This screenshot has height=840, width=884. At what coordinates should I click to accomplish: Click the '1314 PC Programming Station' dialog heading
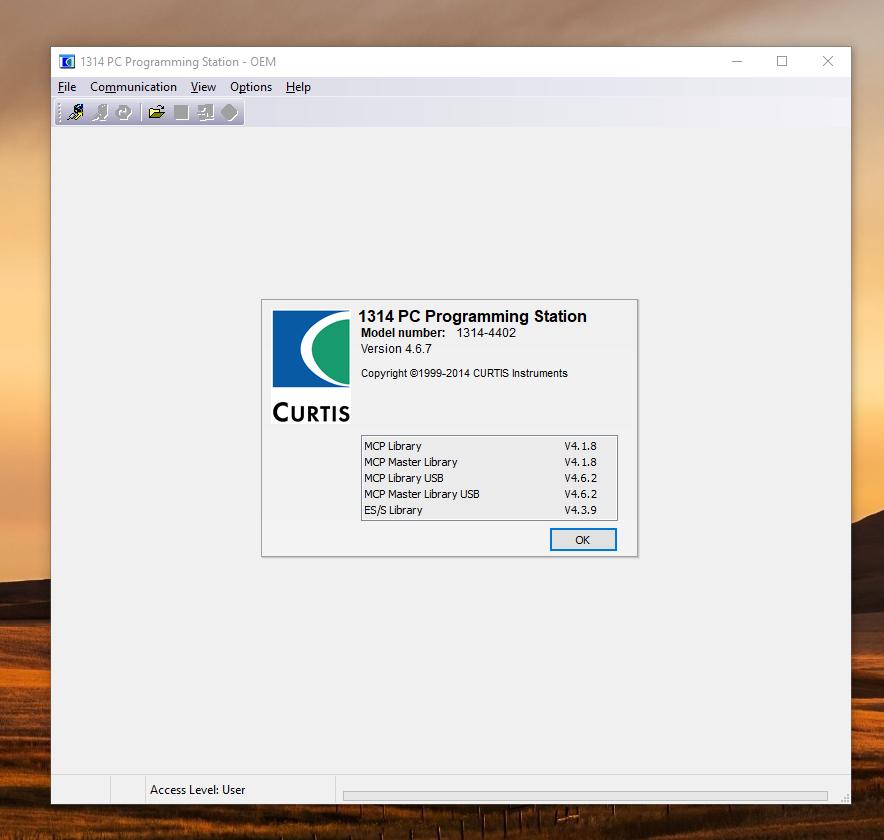click(472, 316)
